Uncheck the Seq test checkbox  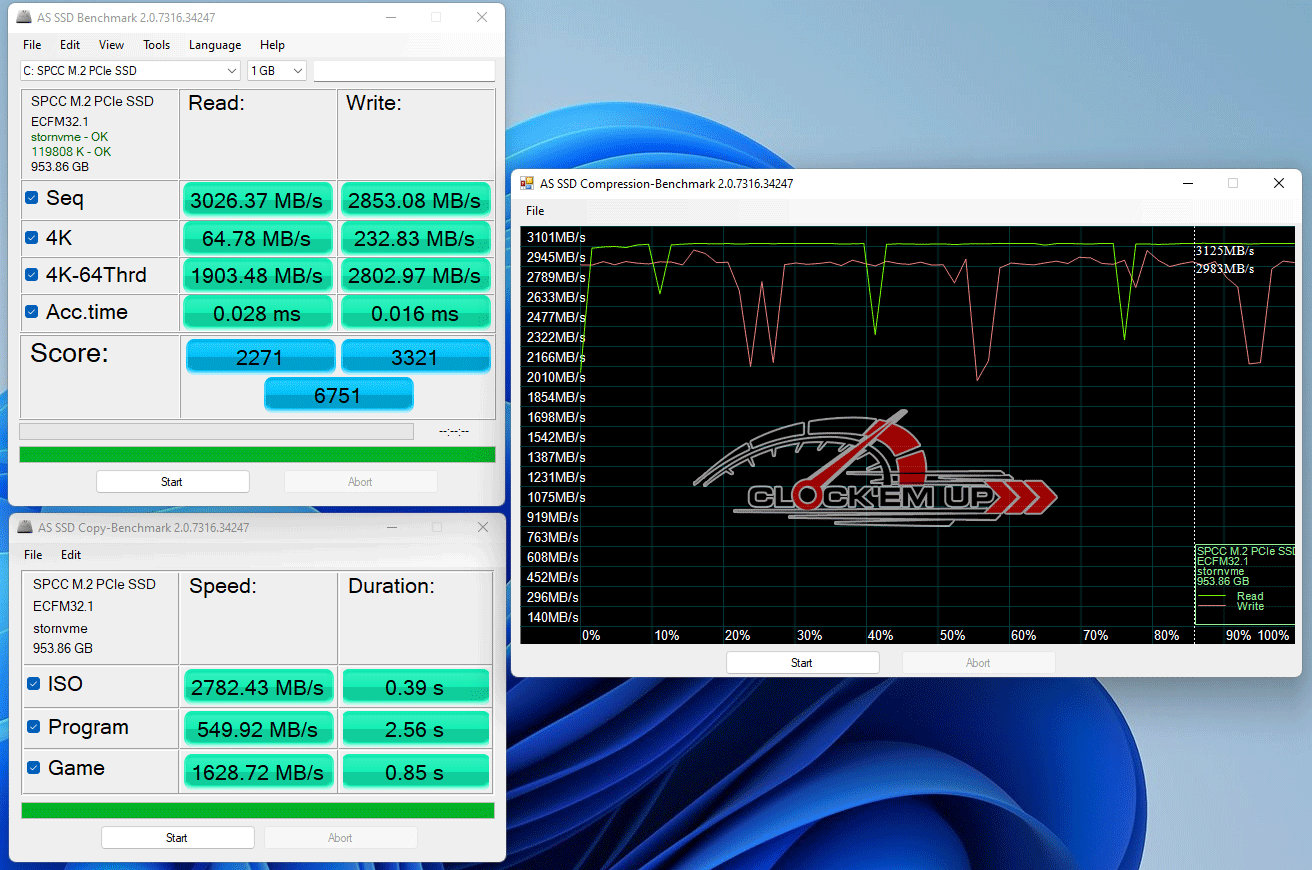click(32, 198)
